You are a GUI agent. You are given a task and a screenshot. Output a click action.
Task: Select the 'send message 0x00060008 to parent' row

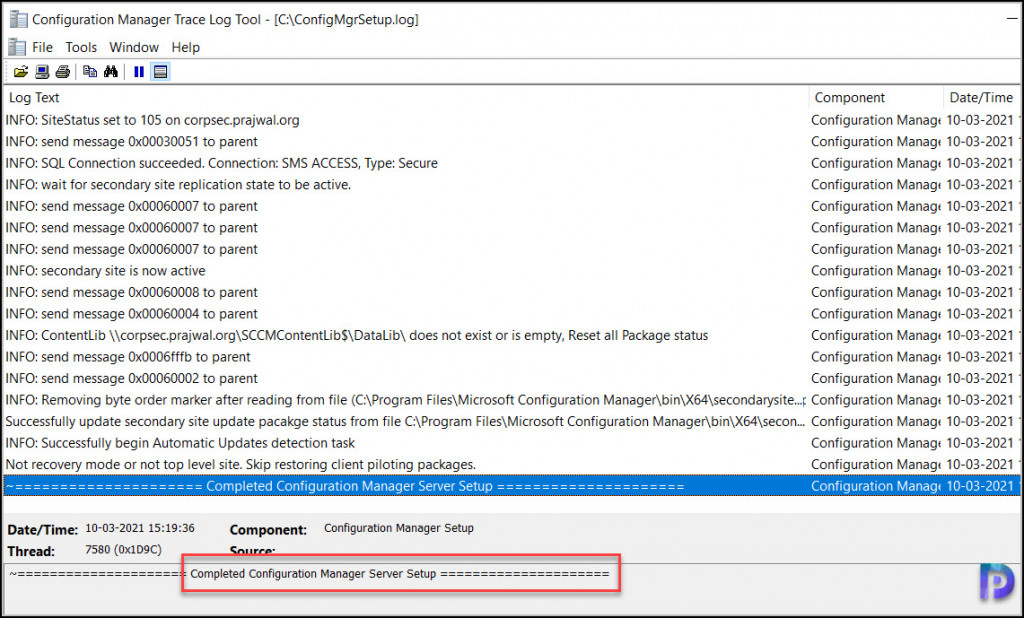pos(511,292)
